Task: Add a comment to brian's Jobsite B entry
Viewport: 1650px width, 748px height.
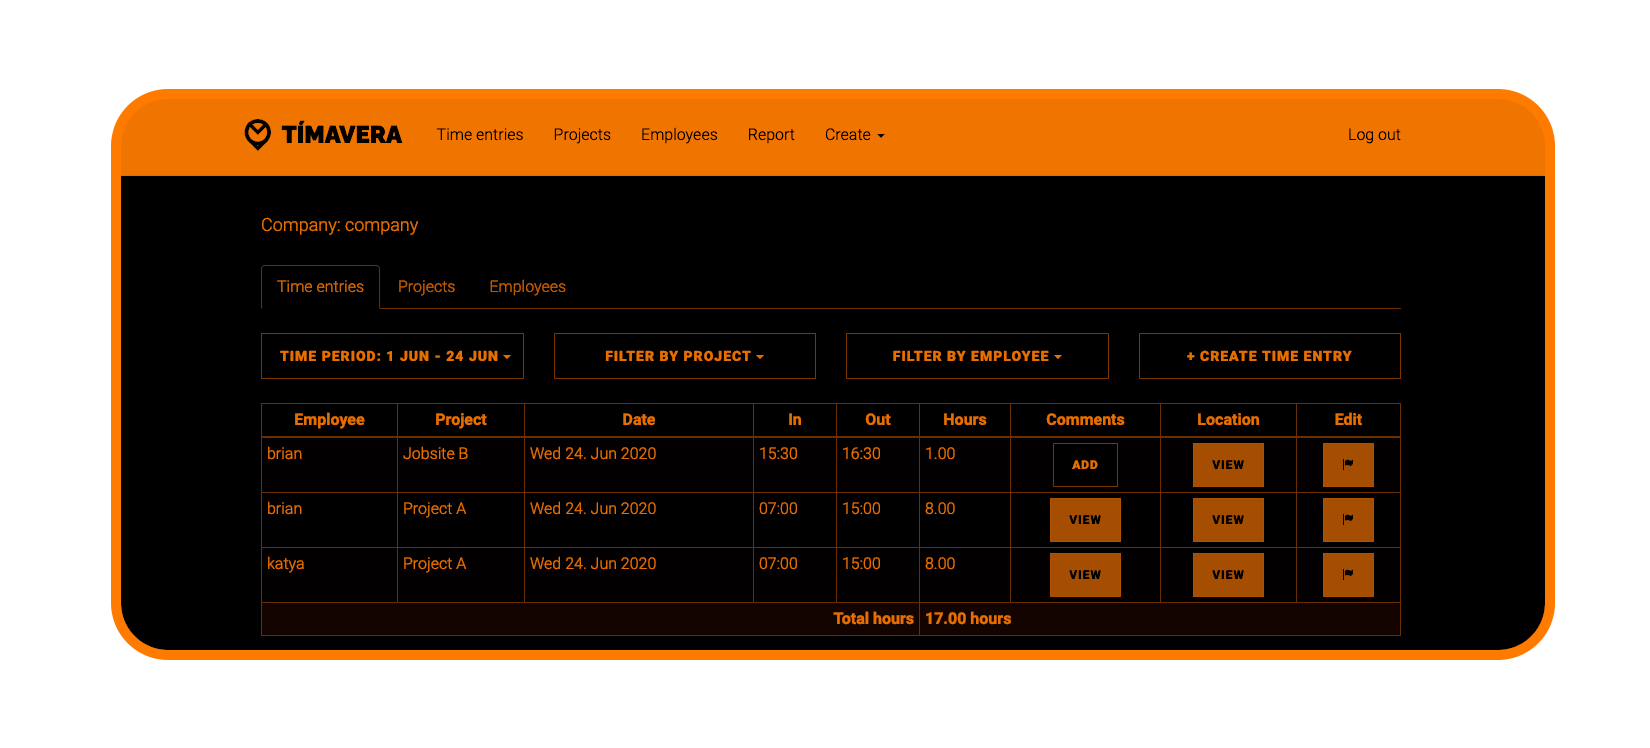Action: point(1085,465)
